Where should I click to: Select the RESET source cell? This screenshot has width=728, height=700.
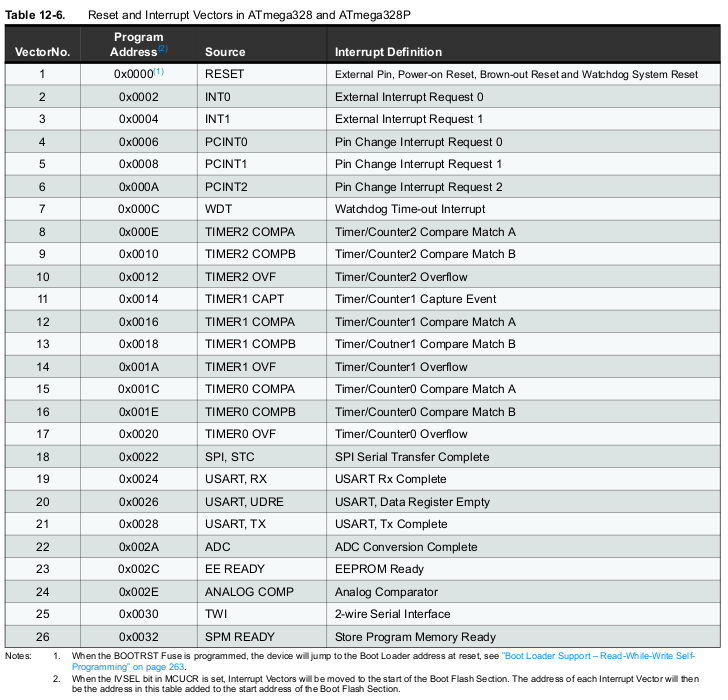coord(224,75)
